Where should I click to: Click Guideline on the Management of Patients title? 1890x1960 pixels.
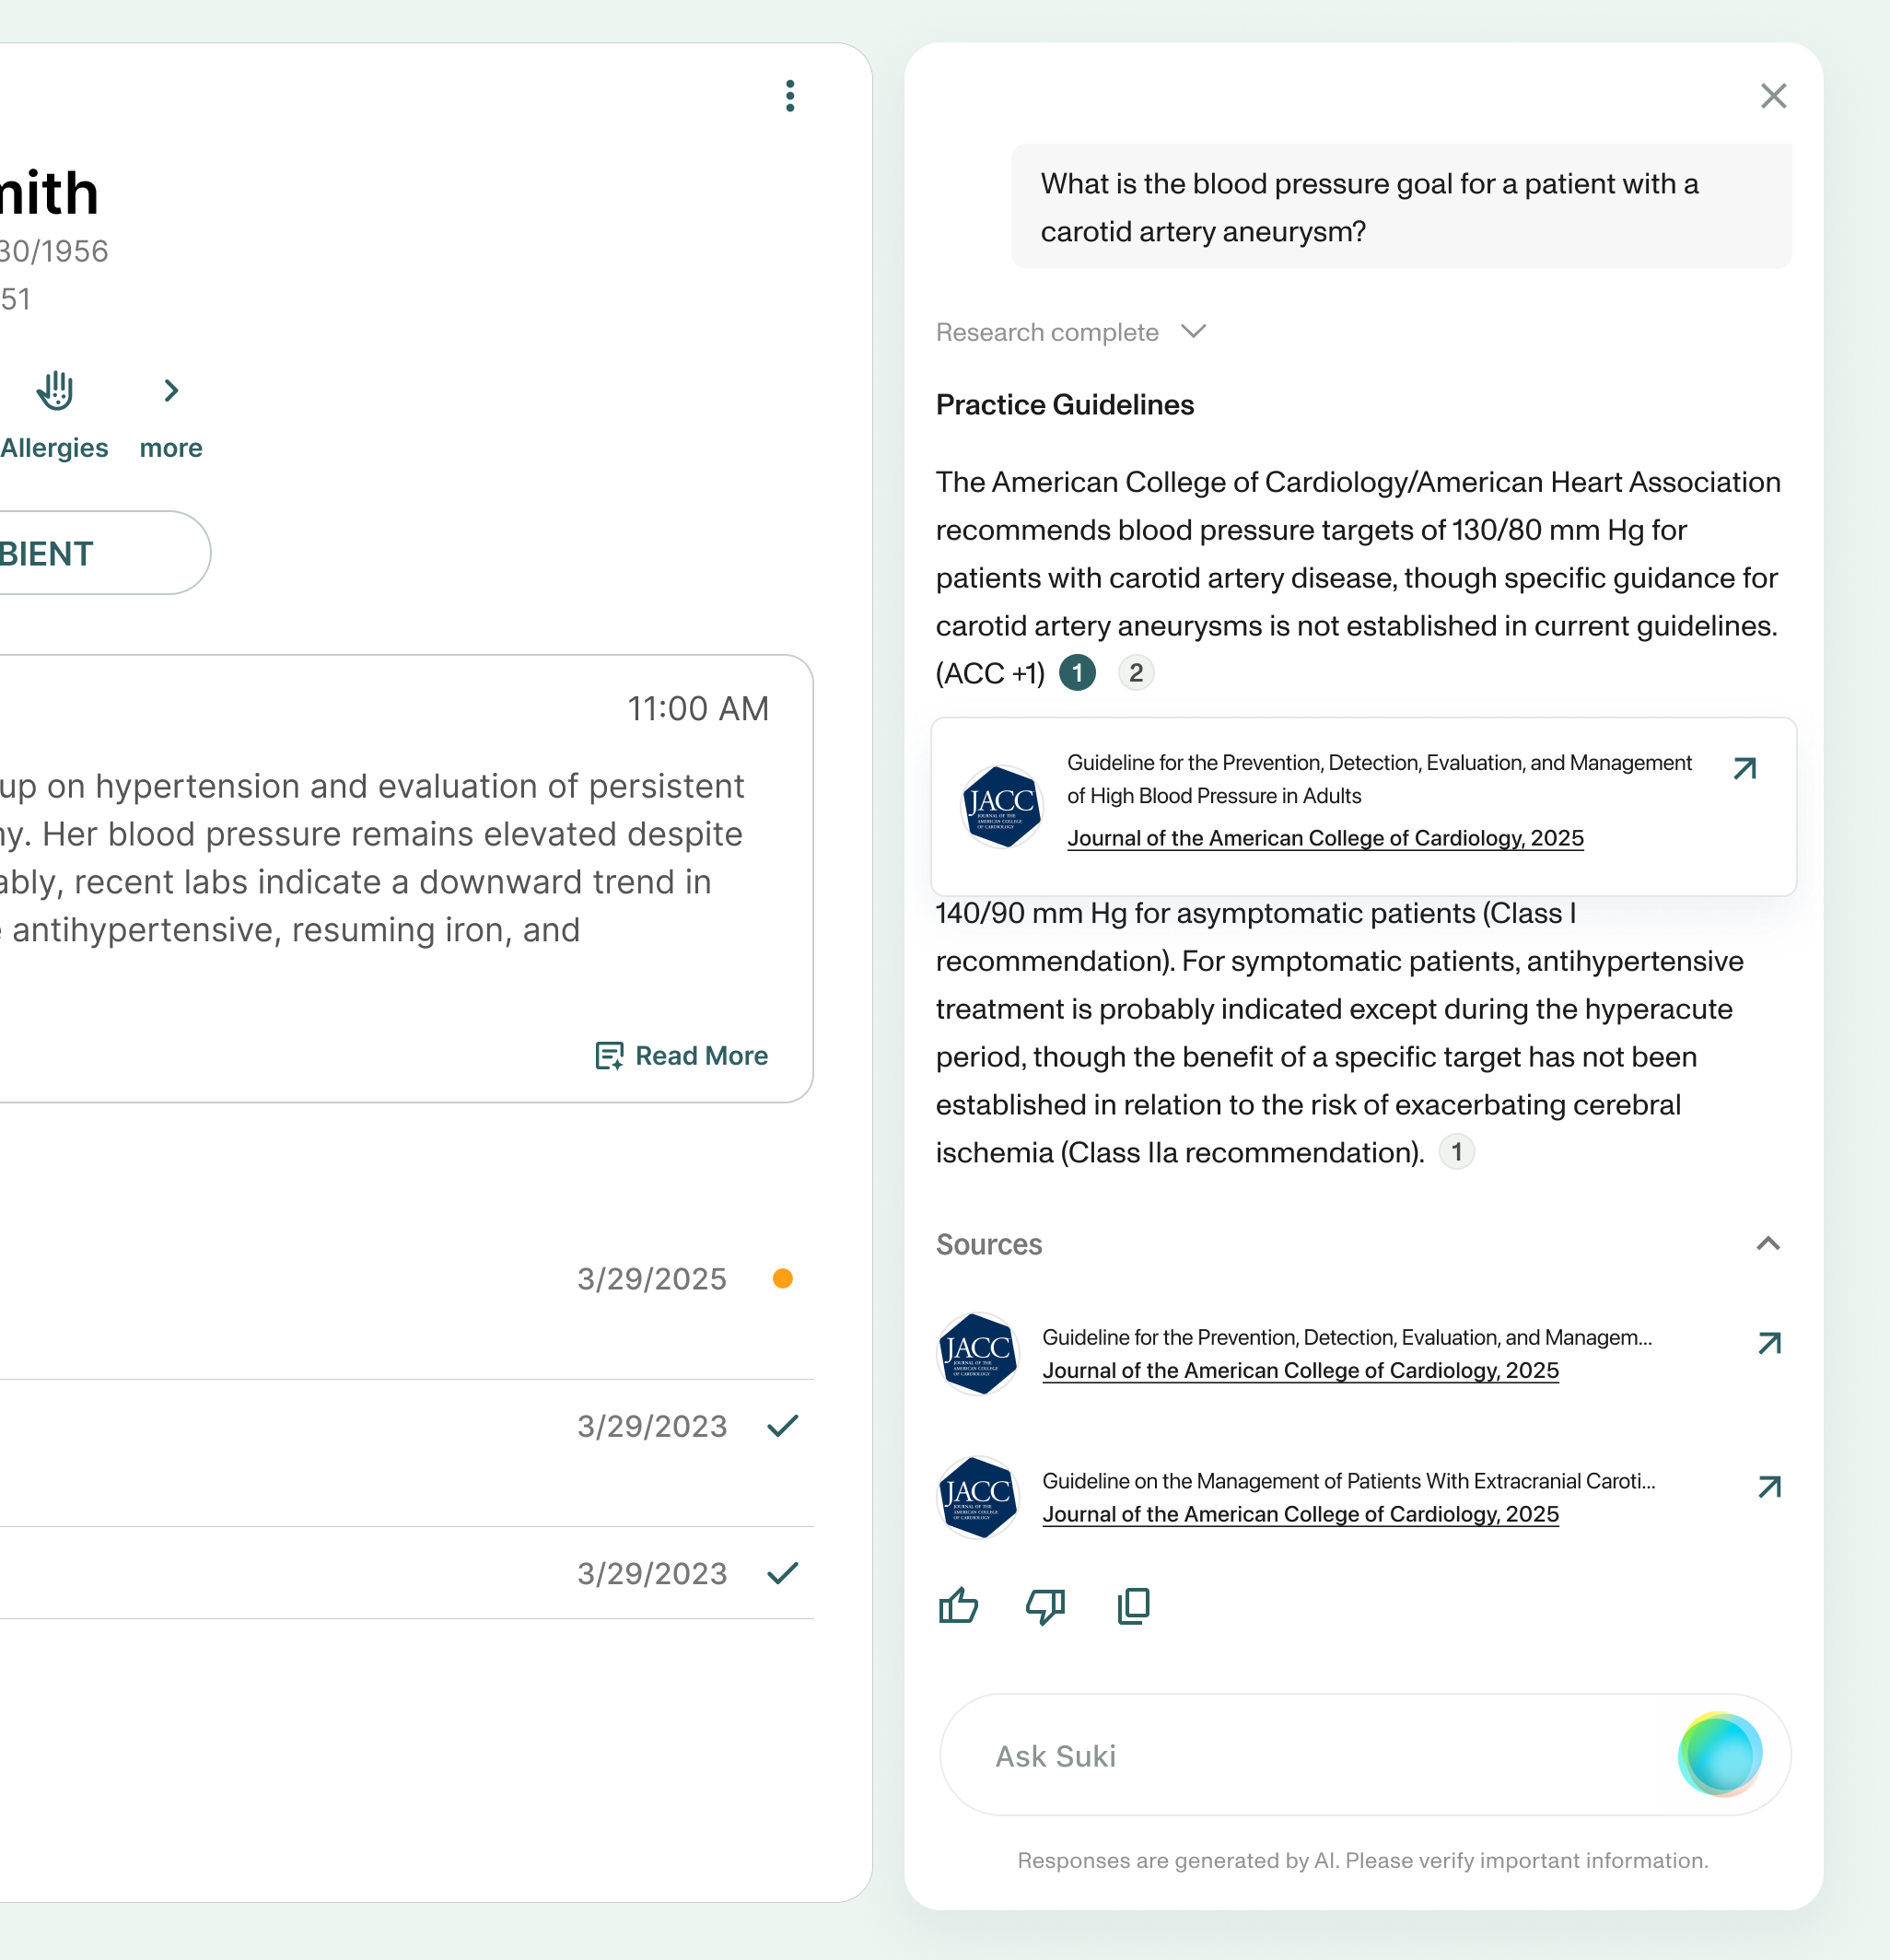coord(1349,1481)
